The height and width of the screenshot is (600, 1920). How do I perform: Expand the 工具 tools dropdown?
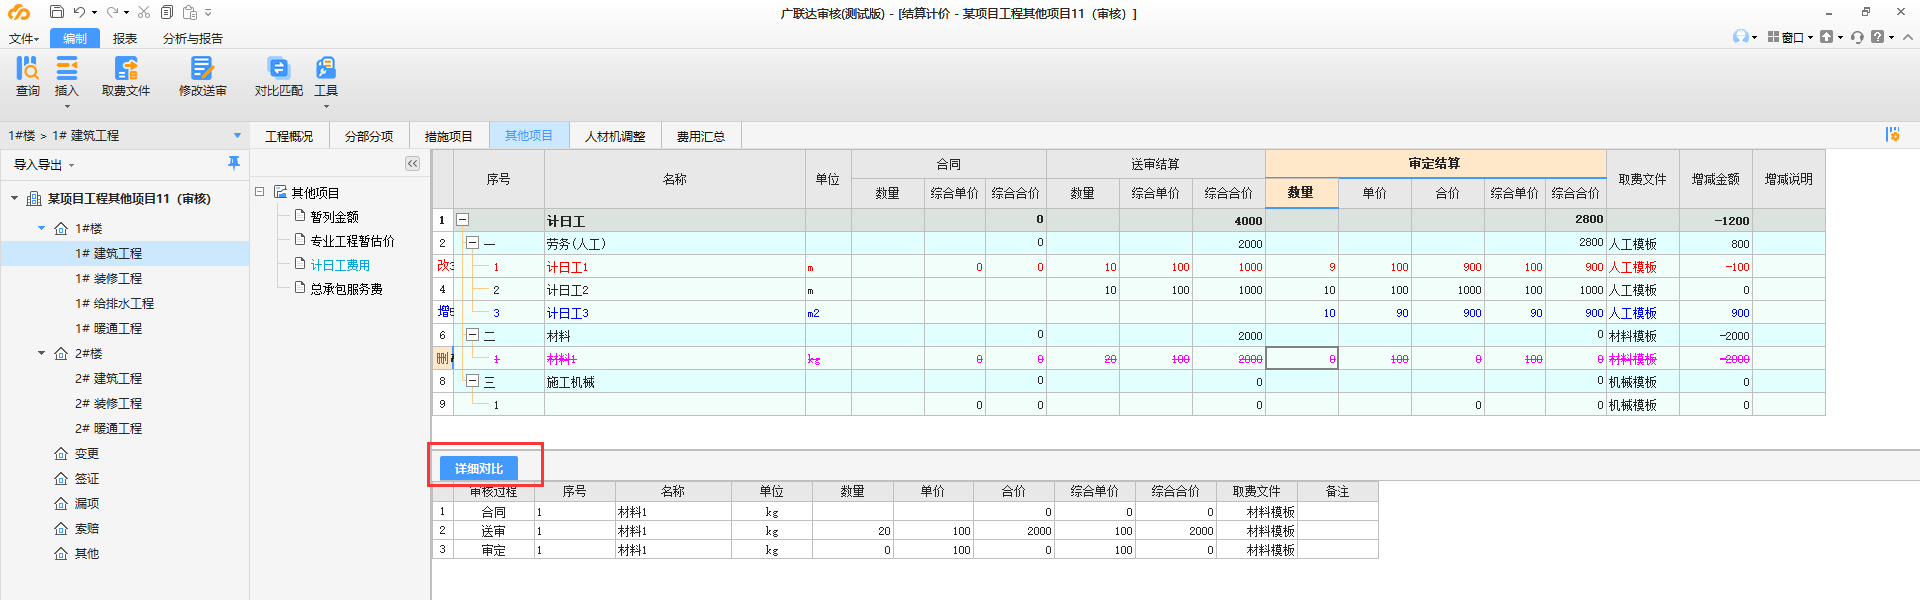pos(326,106)
